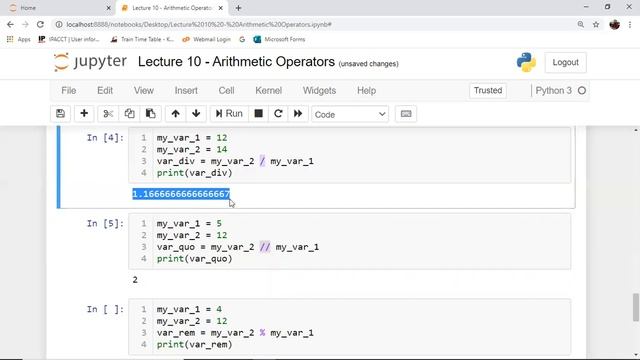Bookmark this page with star icon

[596, 24]
